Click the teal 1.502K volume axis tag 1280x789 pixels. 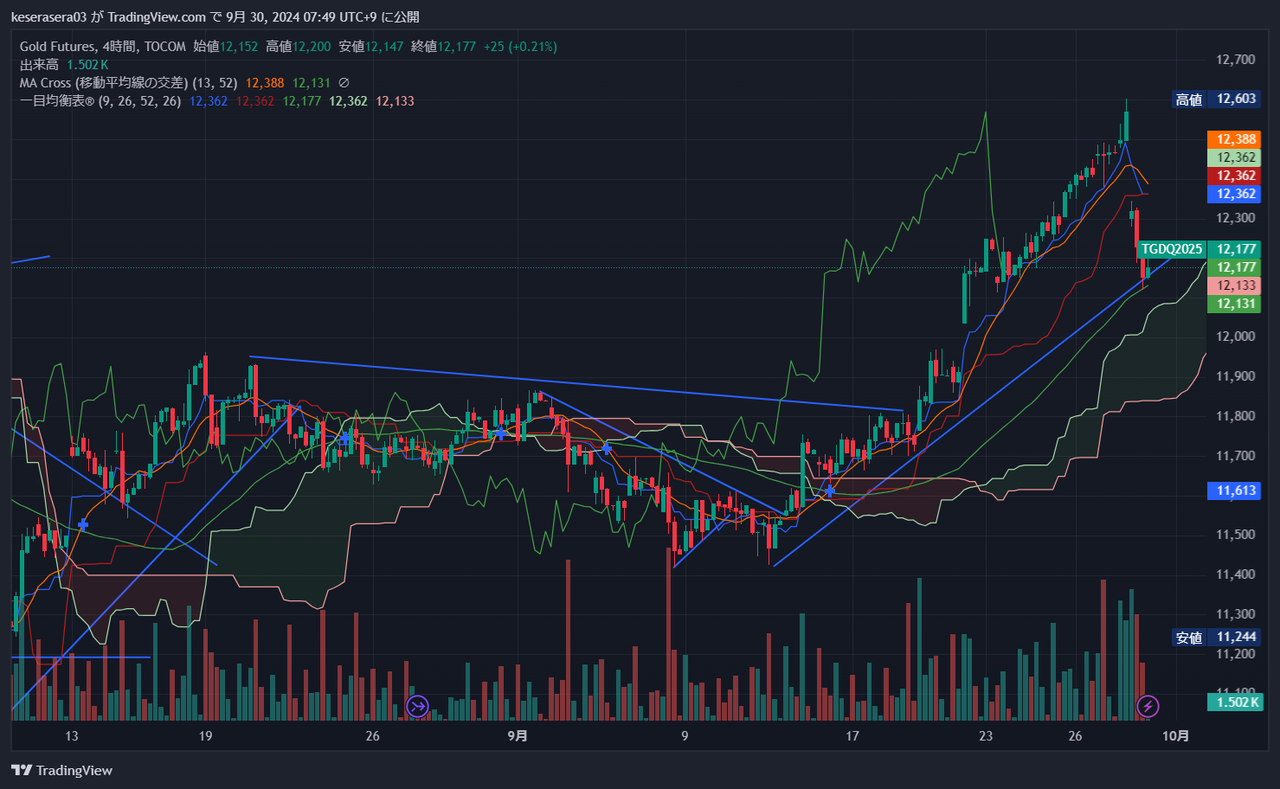(x=1234, y=702)
